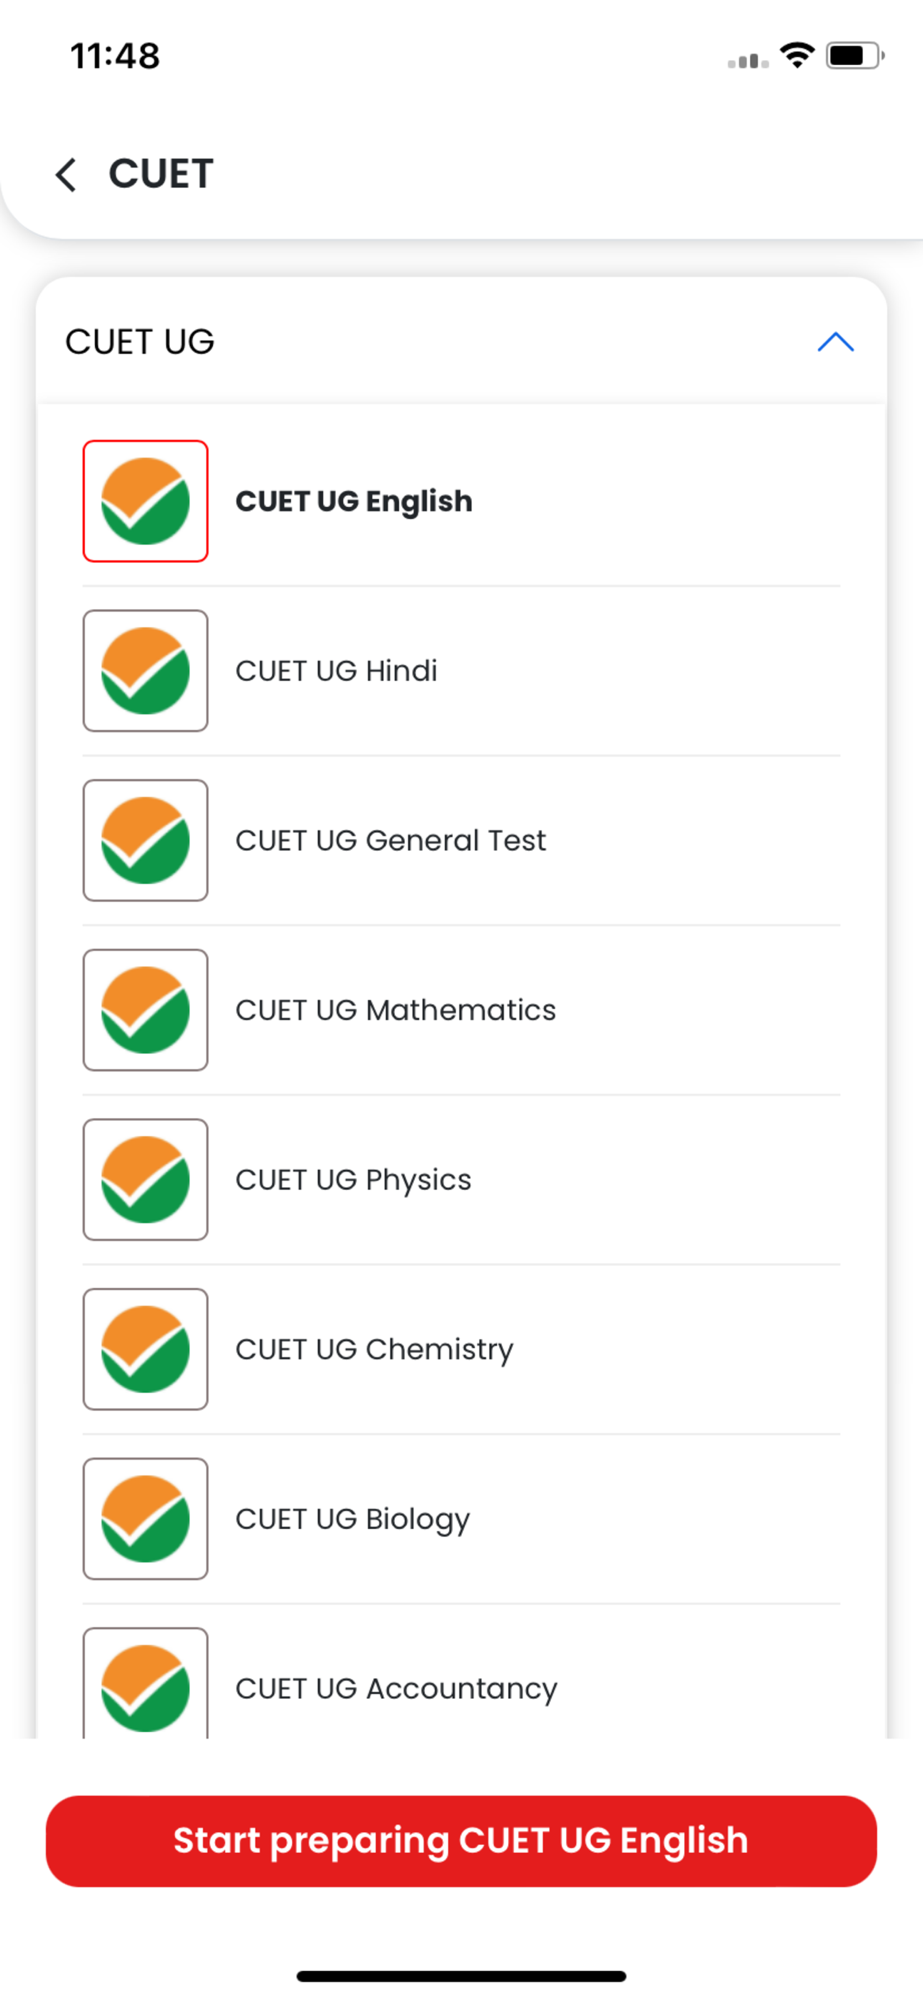Click the CUET UG section header title
923x2000 pixels.
pos(140,342)
